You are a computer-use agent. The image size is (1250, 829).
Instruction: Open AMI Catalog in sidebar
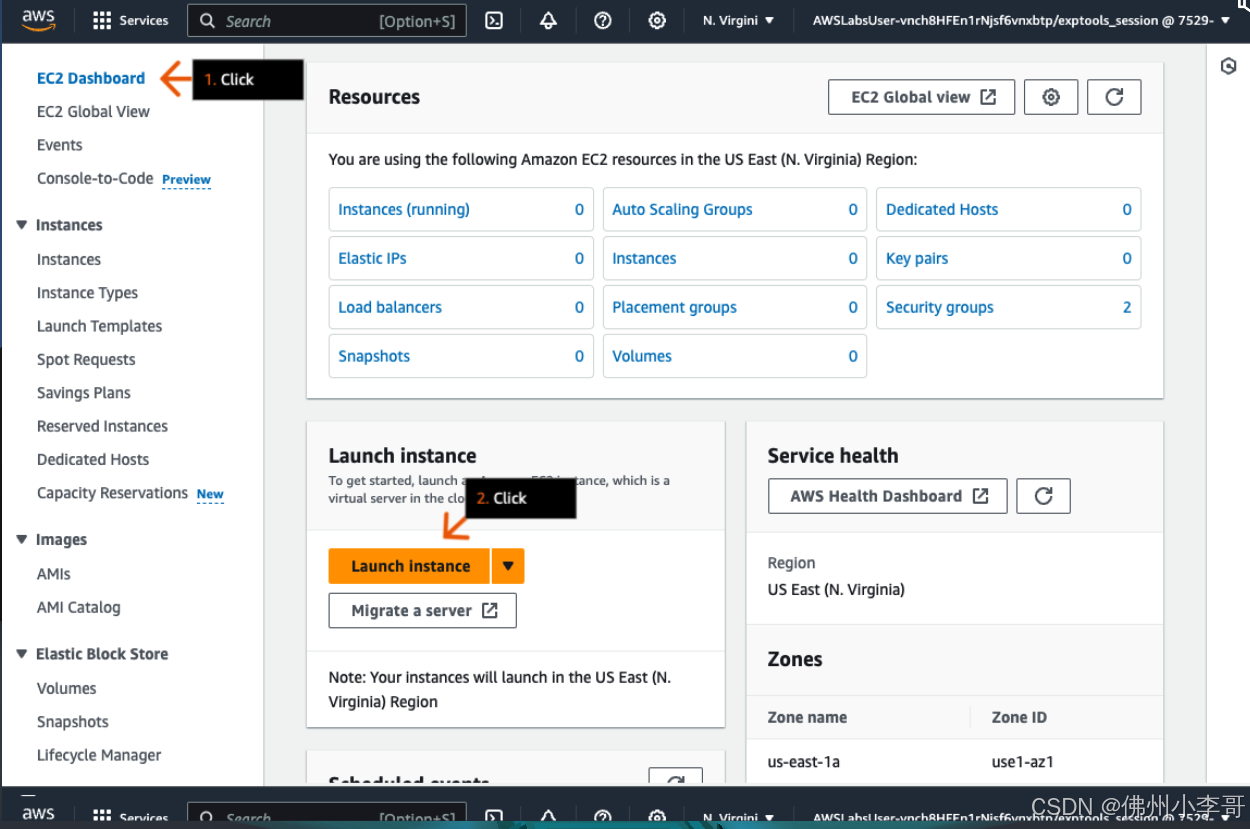[78, 607]
